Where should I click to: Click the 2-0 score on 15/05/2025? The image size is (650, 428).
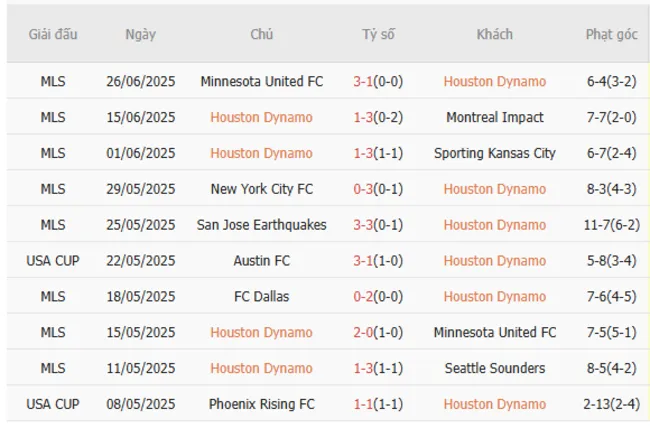point(363,333)
